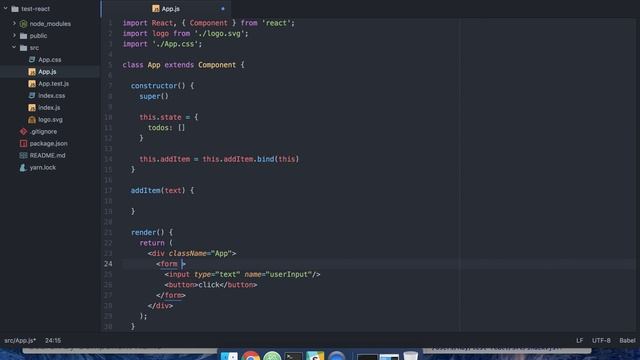Image resolution: width=640 pixels, height=360 pixels.
Task: Click the closing '</form>' tag on line 27
Action: [x=171, y=295]
